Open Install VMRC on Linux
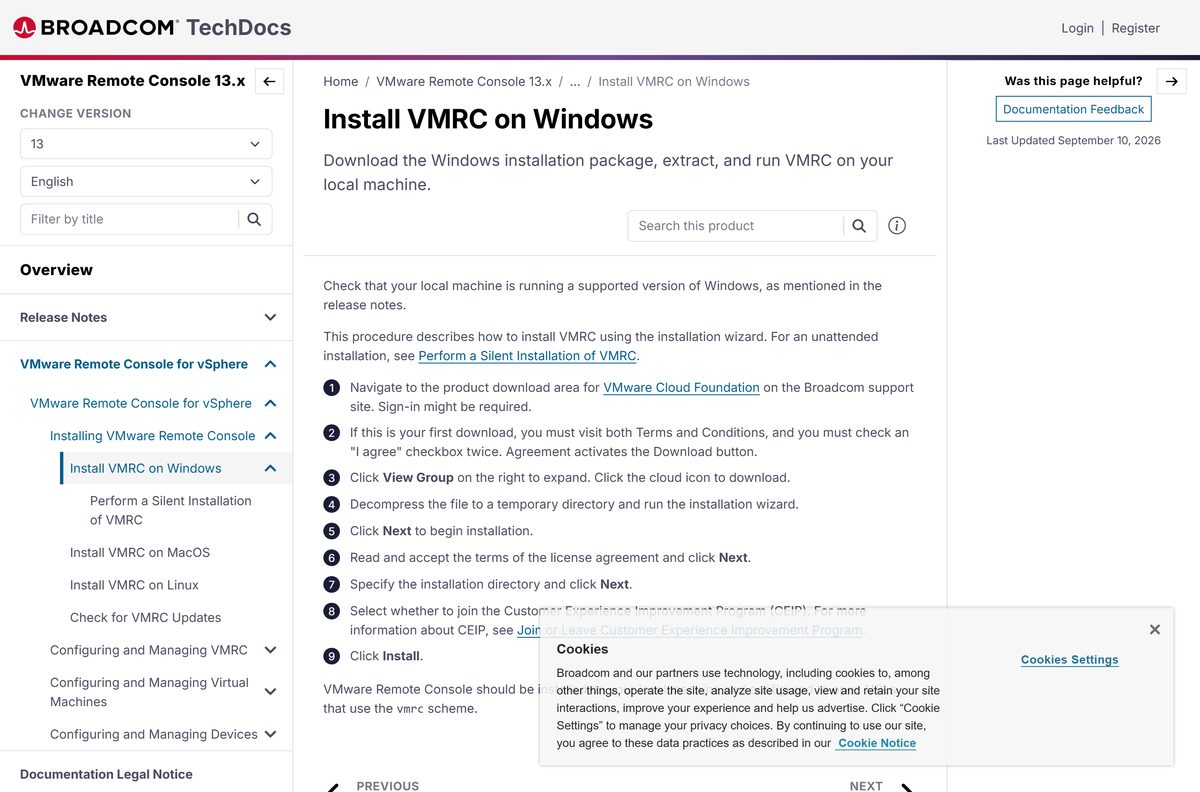This screenshot has width=1200, height=792. pos(134,585)
